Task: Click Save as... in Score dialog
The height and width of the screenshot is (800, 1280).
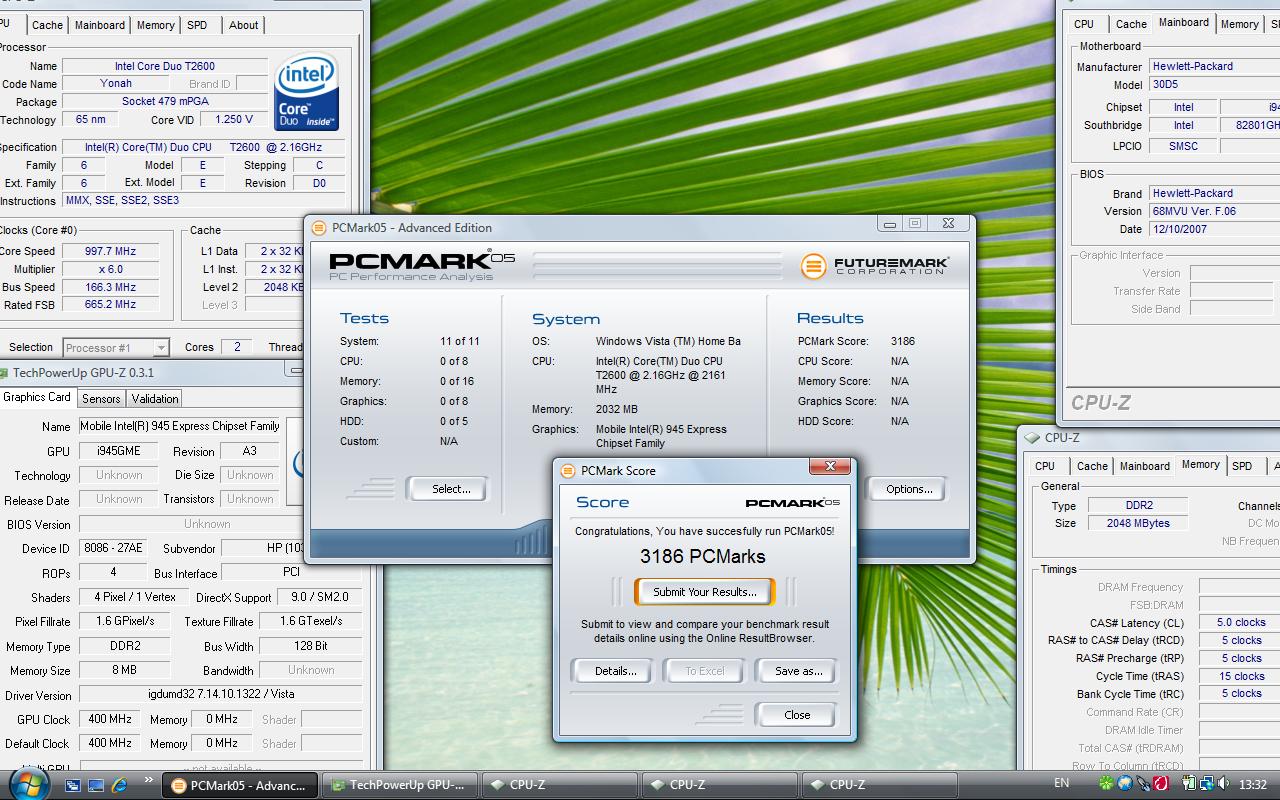Action: 798,671
